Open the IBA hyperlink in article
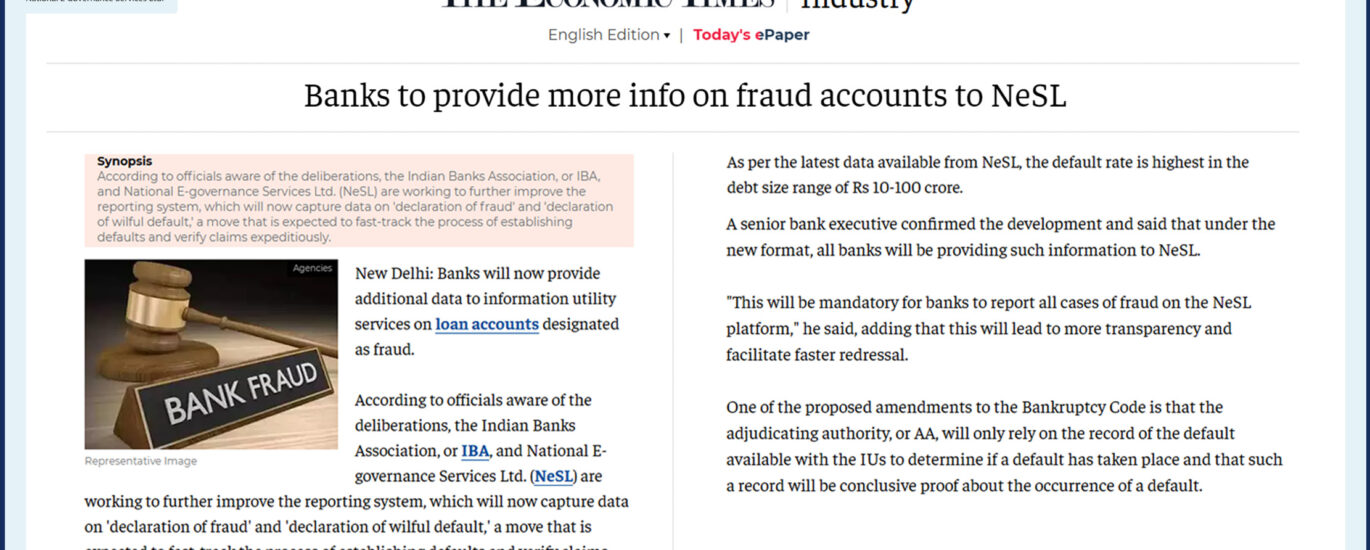Screen dimensions: 1370x550 tap(475, 451)
